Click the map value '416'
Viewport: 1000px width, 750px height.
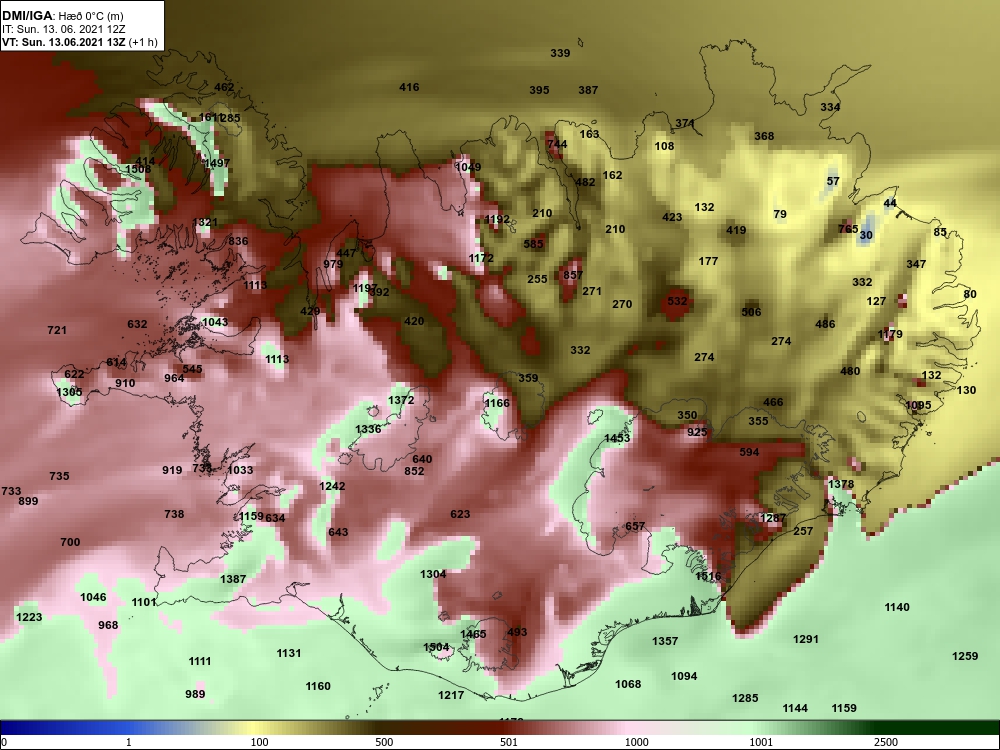click(x=409, y=87)
